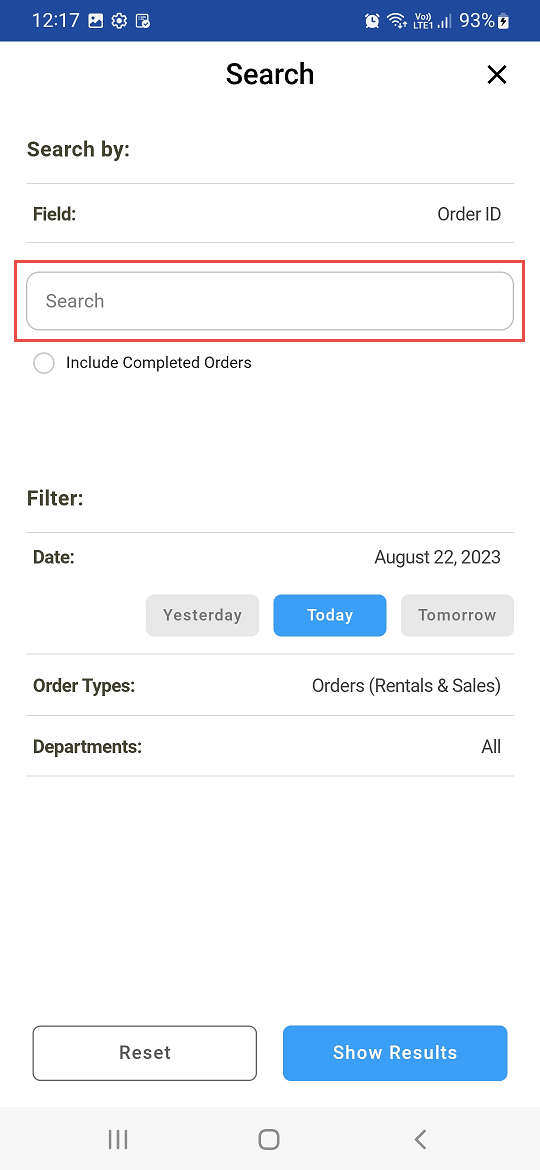Enable Include Completed Orders radio option
Screen dimensions: 540x1170
coord(44,363)
